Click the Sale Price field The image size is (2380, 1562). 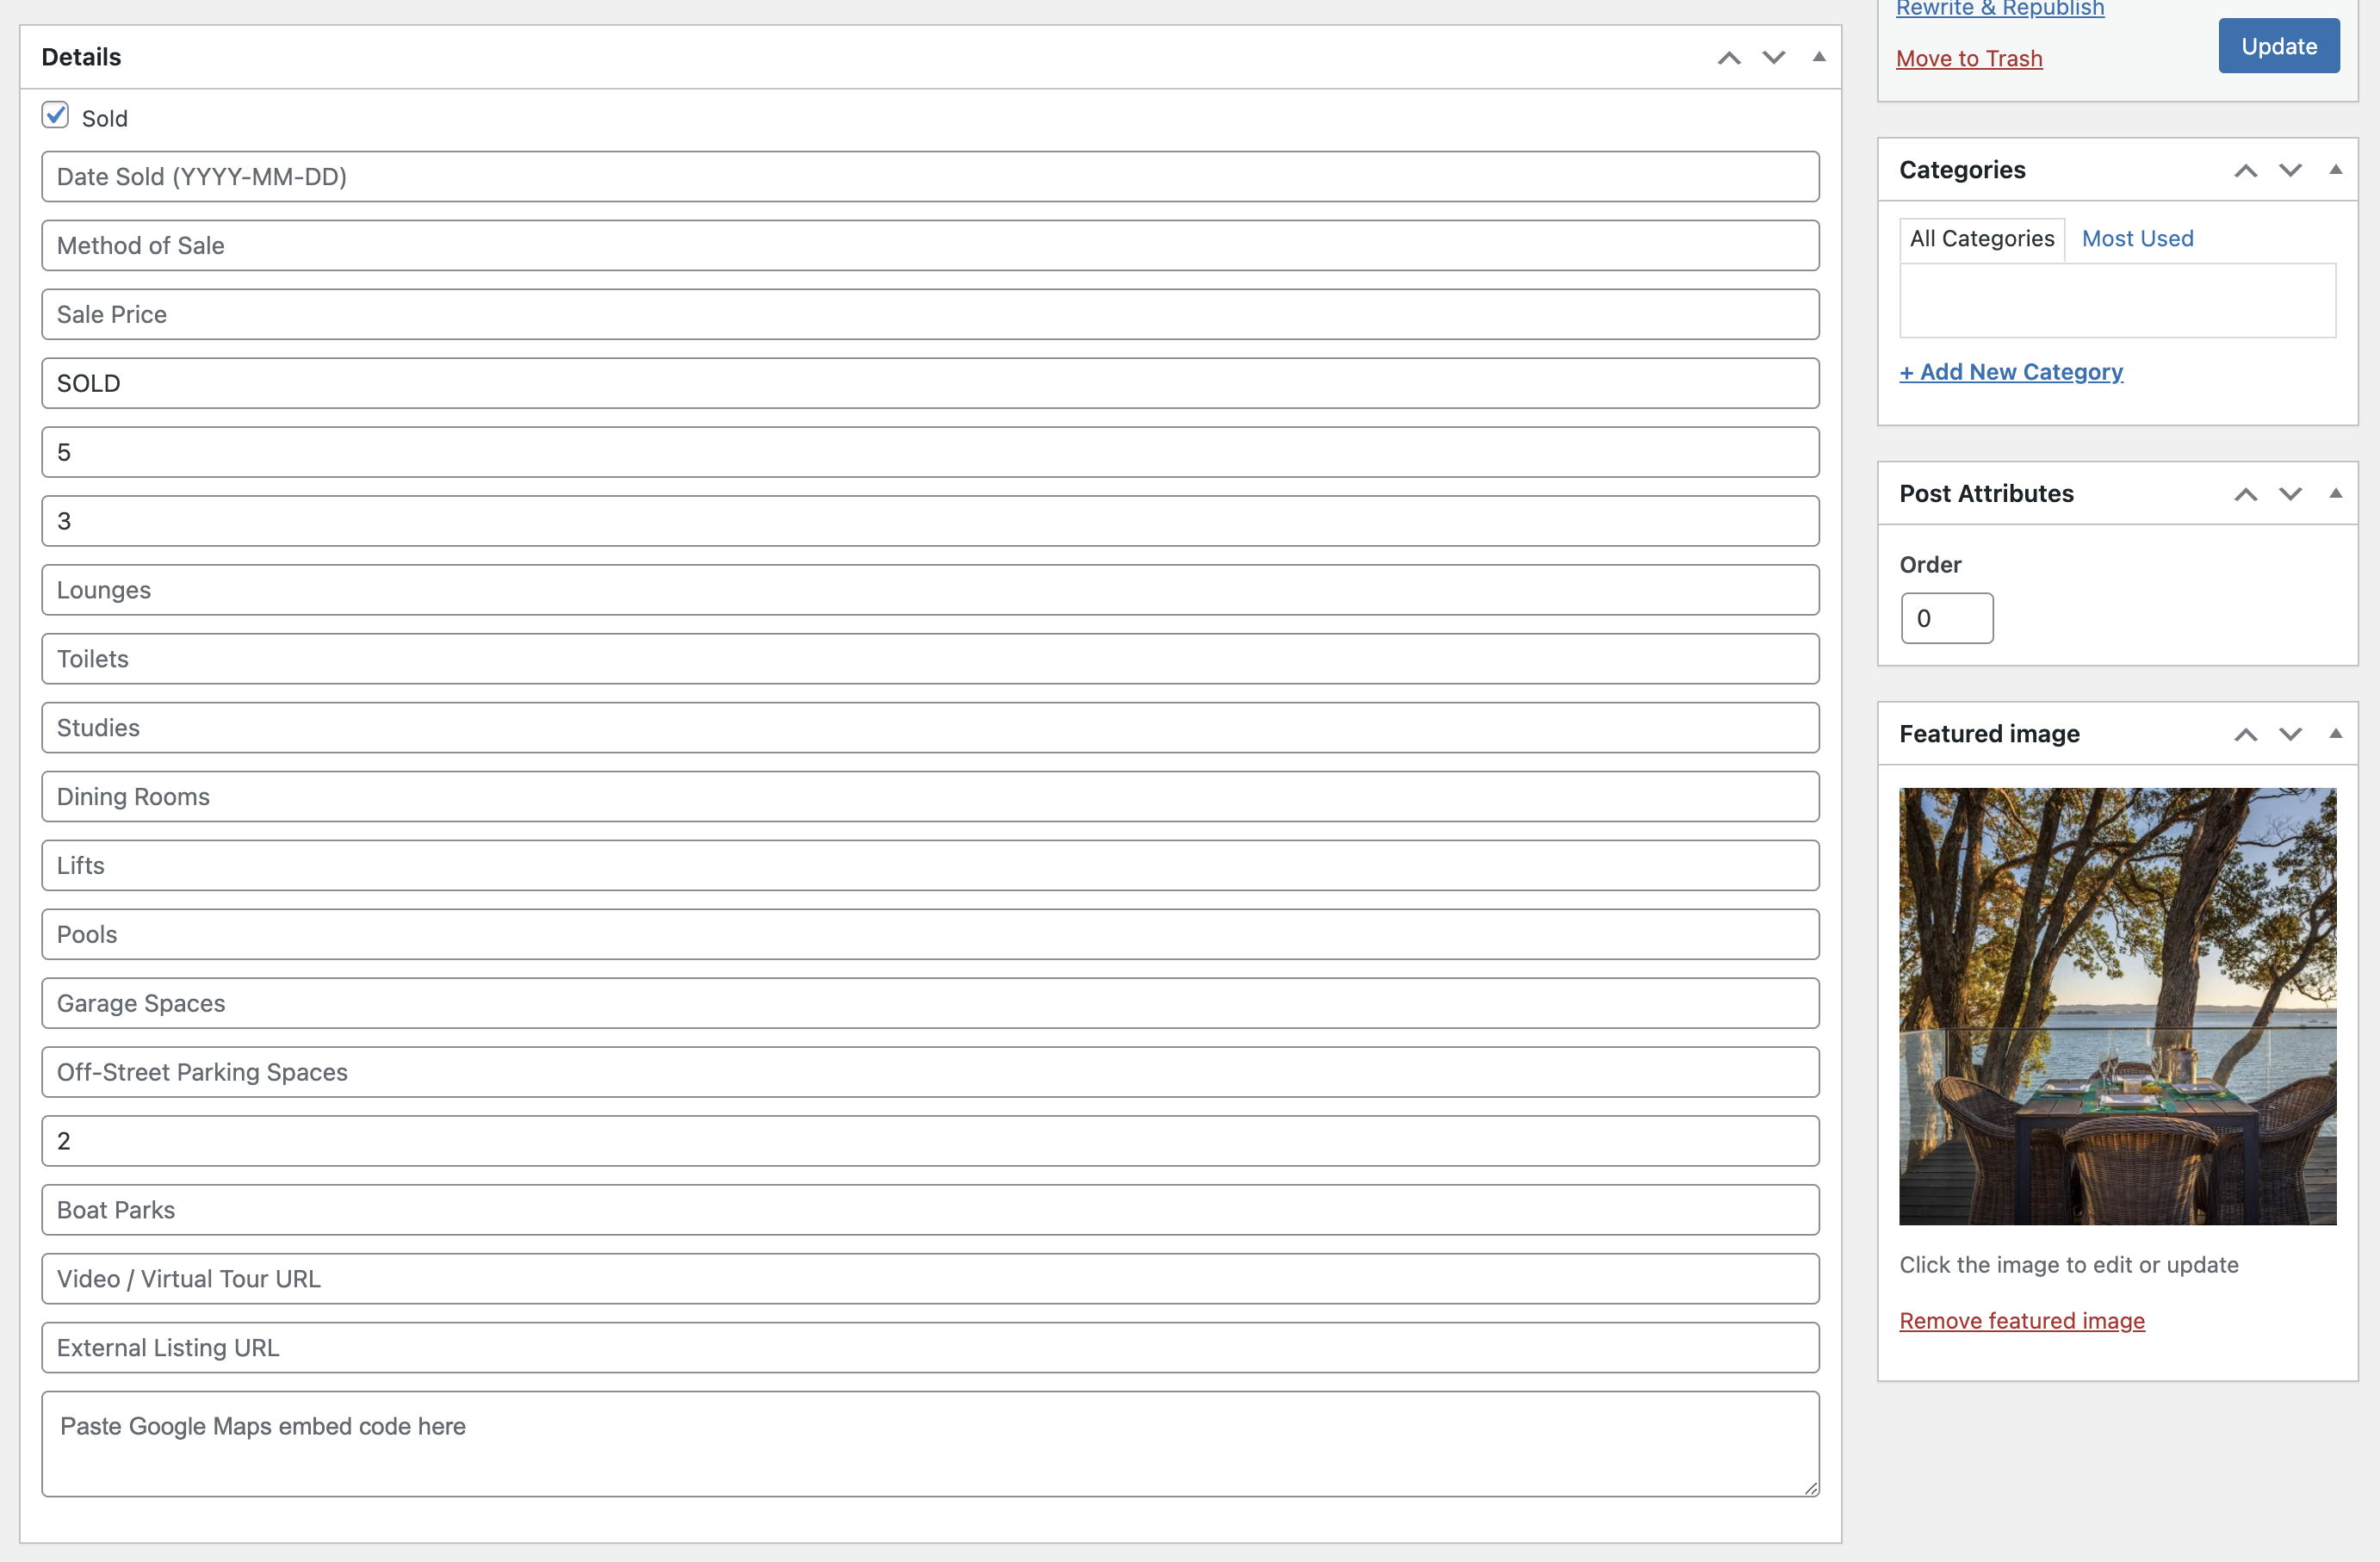point(930,315)
